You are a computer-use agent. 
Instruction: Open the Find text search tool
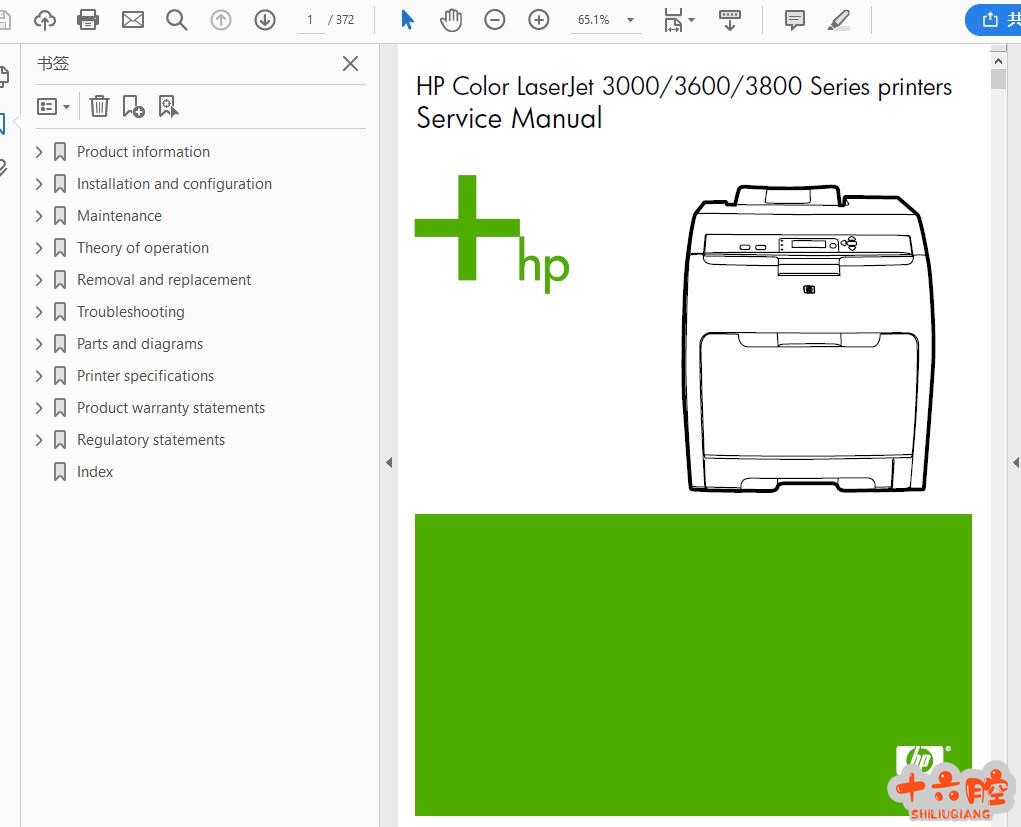(x=177, y=20)
